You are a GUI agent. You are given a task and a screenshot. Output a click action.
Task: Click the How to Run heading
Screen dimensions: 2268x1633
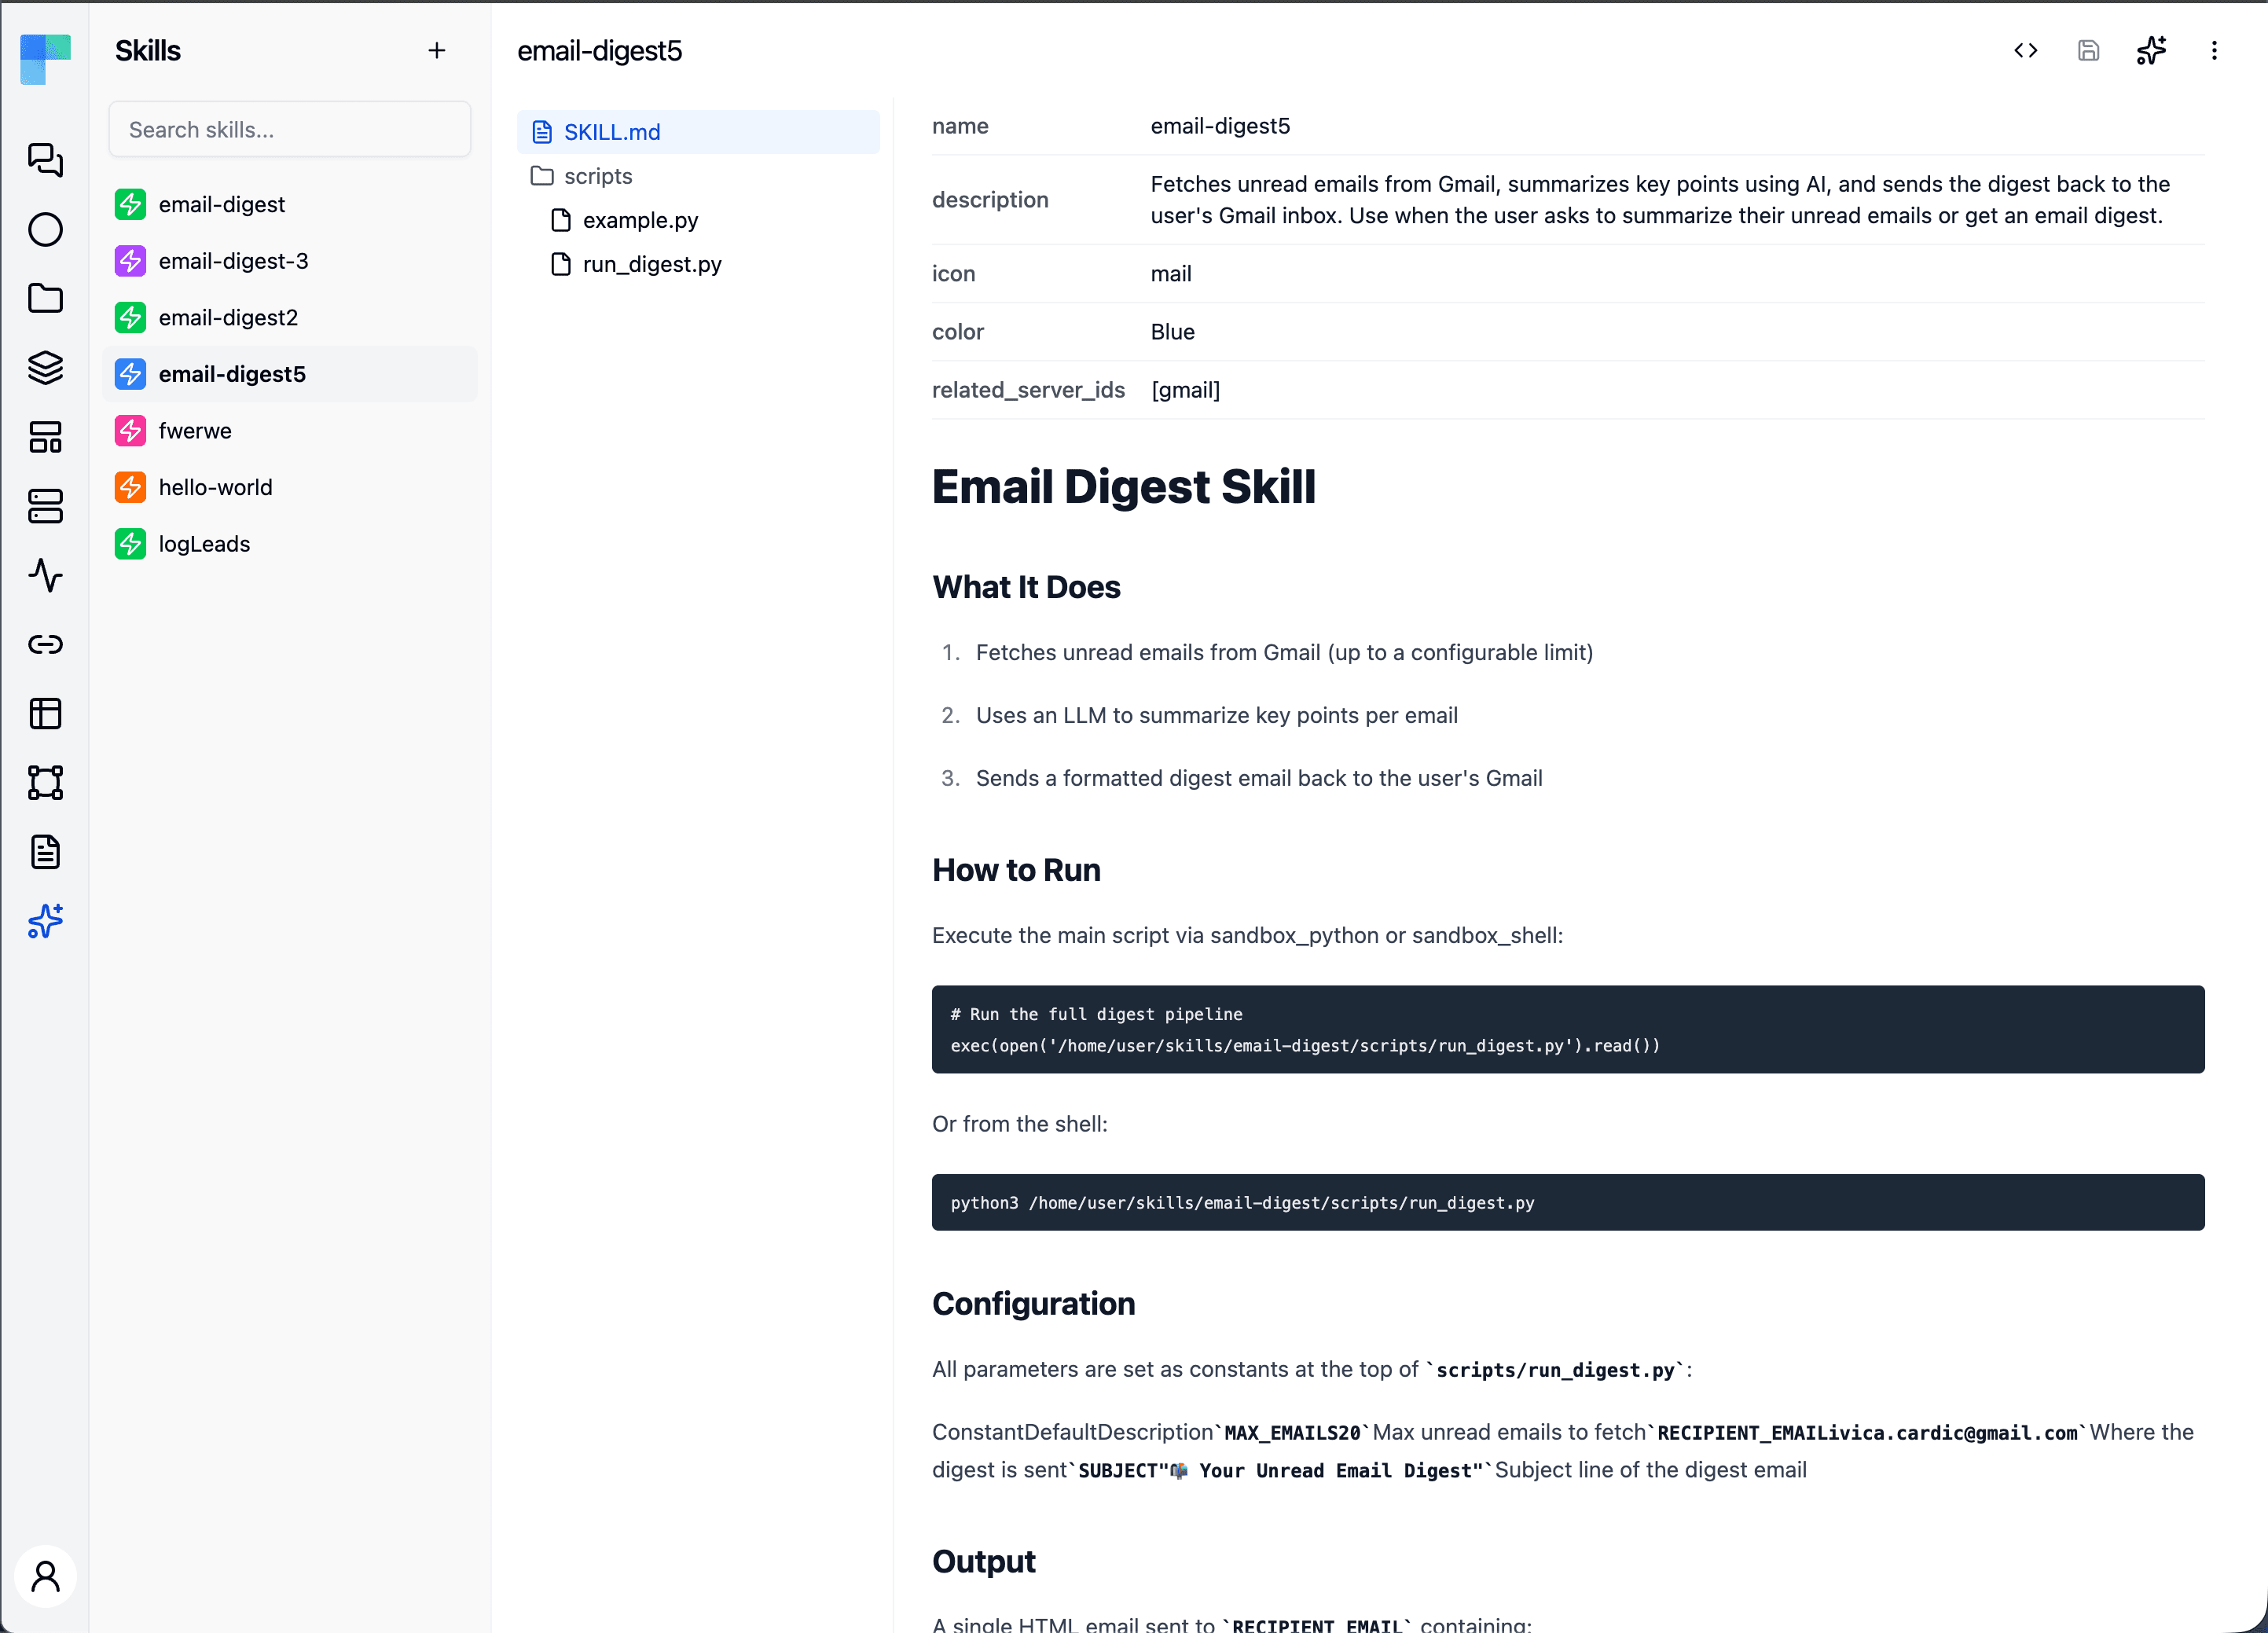tap(1016, 870)
